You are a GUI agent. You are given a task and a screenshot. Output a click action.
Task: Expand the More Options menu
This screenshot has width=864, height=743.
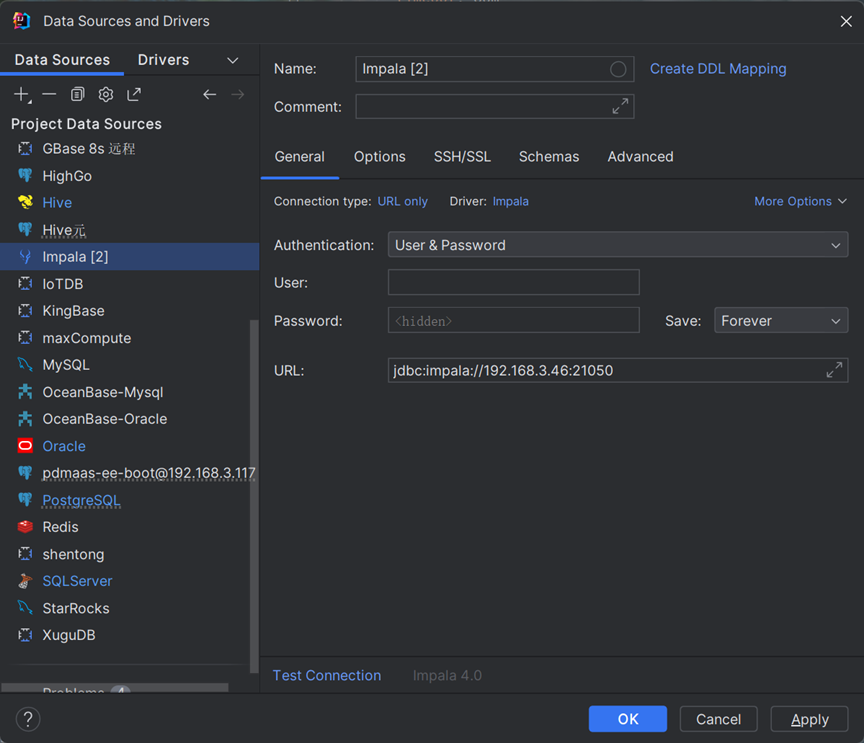(x=800, y=201)
